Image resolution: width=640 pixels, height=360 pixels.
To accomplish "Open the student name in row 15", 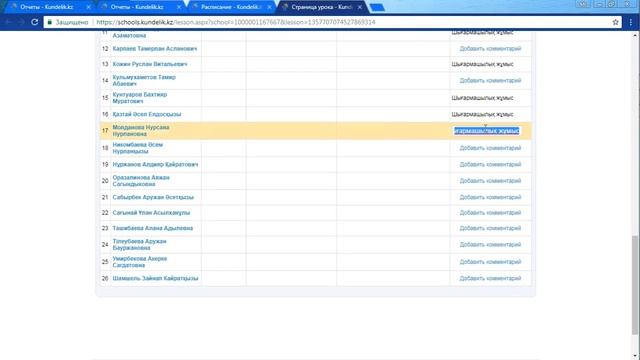I will (x=140, y=98).
